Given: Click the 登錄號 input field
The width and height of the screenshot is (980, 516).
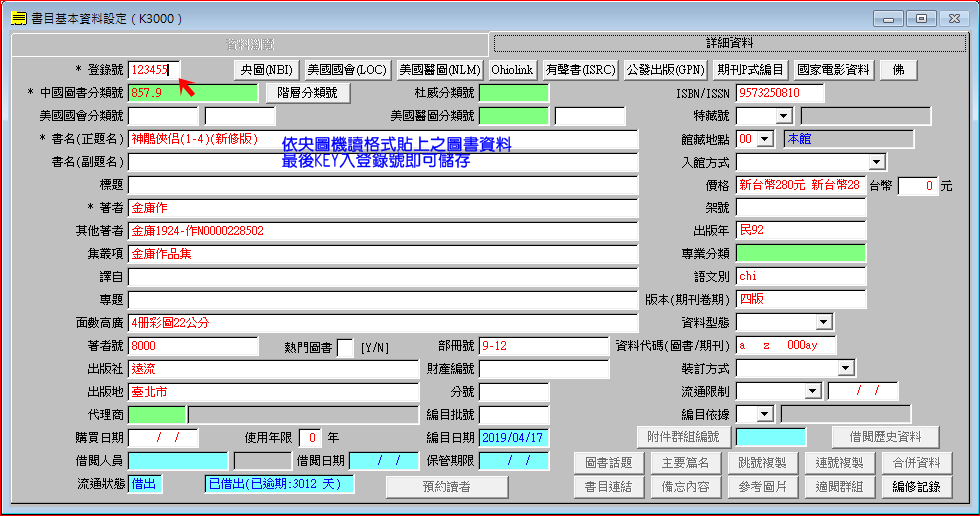Looking at the screenshot, I should point(154,70).
